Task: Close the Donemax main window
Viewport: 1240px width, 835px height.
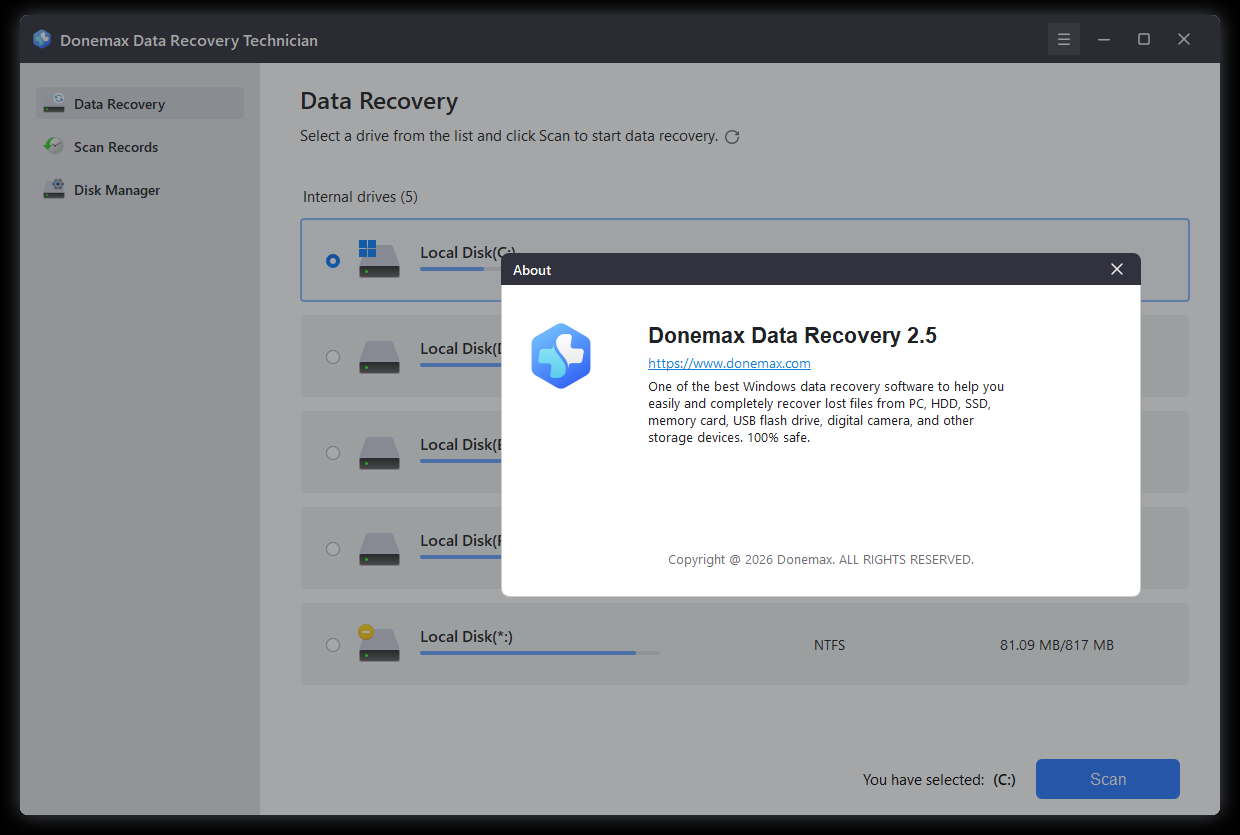Action: click(x=1184, y=39)
